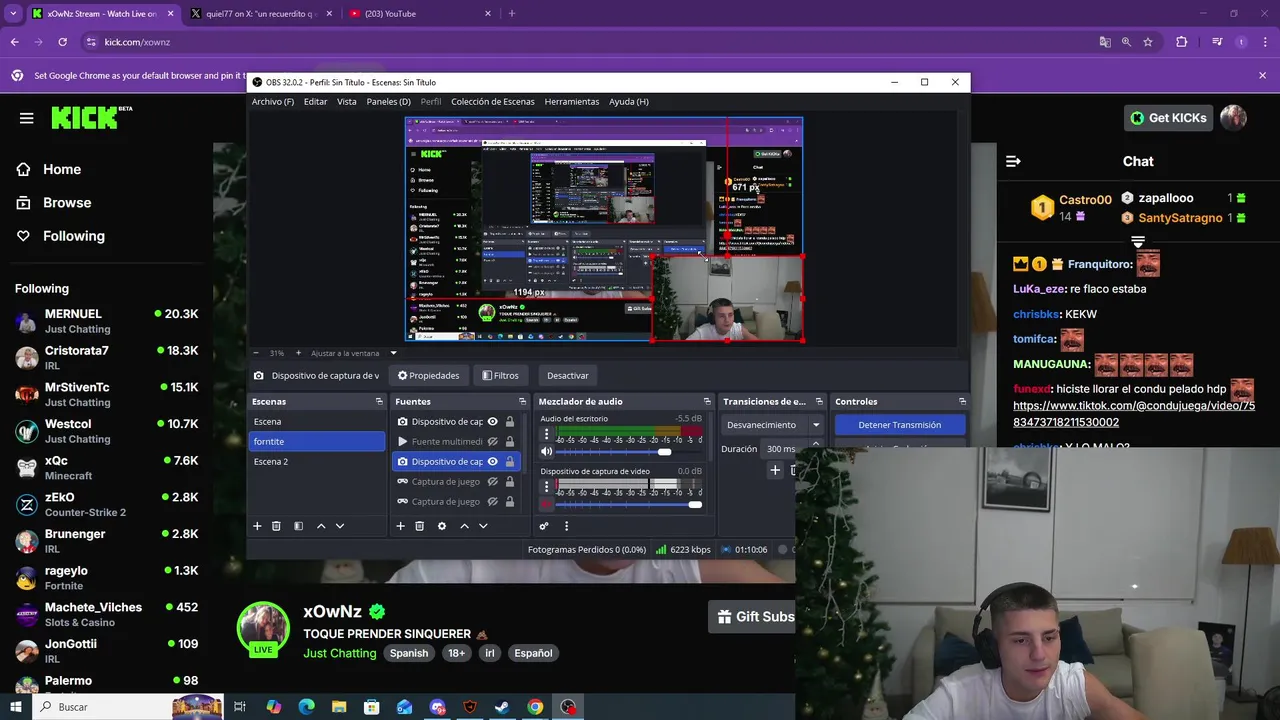This screenshot has width=1280, height=720.
Task: Undock the Mezclador de audio panel
Action: tap(707, 401)
